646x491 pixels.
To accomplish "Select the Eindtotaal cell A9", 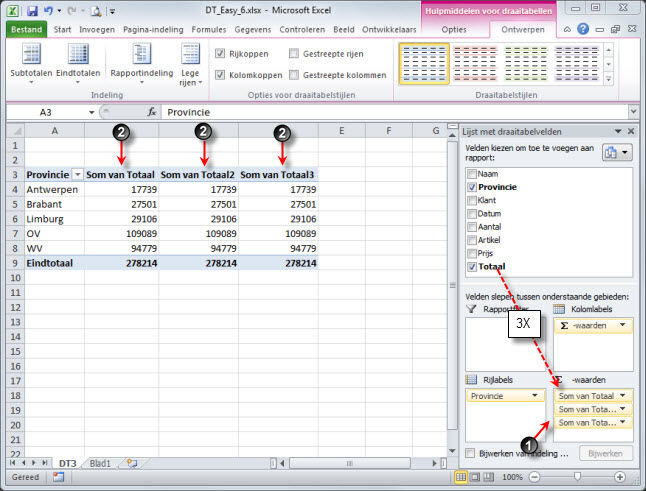I will point(54,263).
